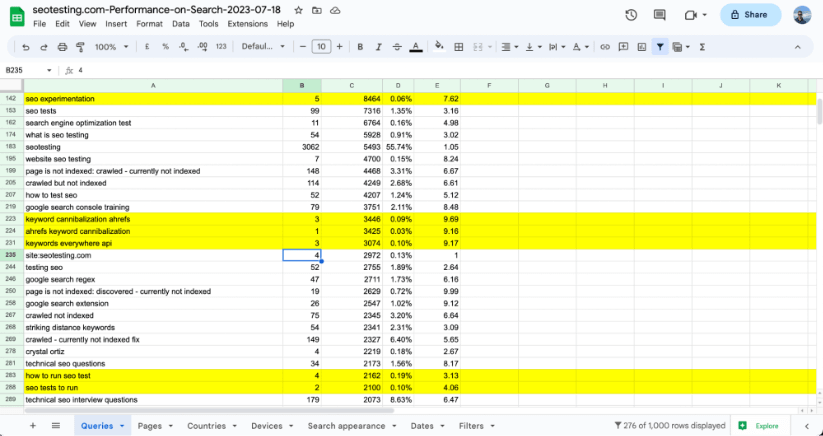
Task: Click the Name box showing B235
Action: point(28,70)
